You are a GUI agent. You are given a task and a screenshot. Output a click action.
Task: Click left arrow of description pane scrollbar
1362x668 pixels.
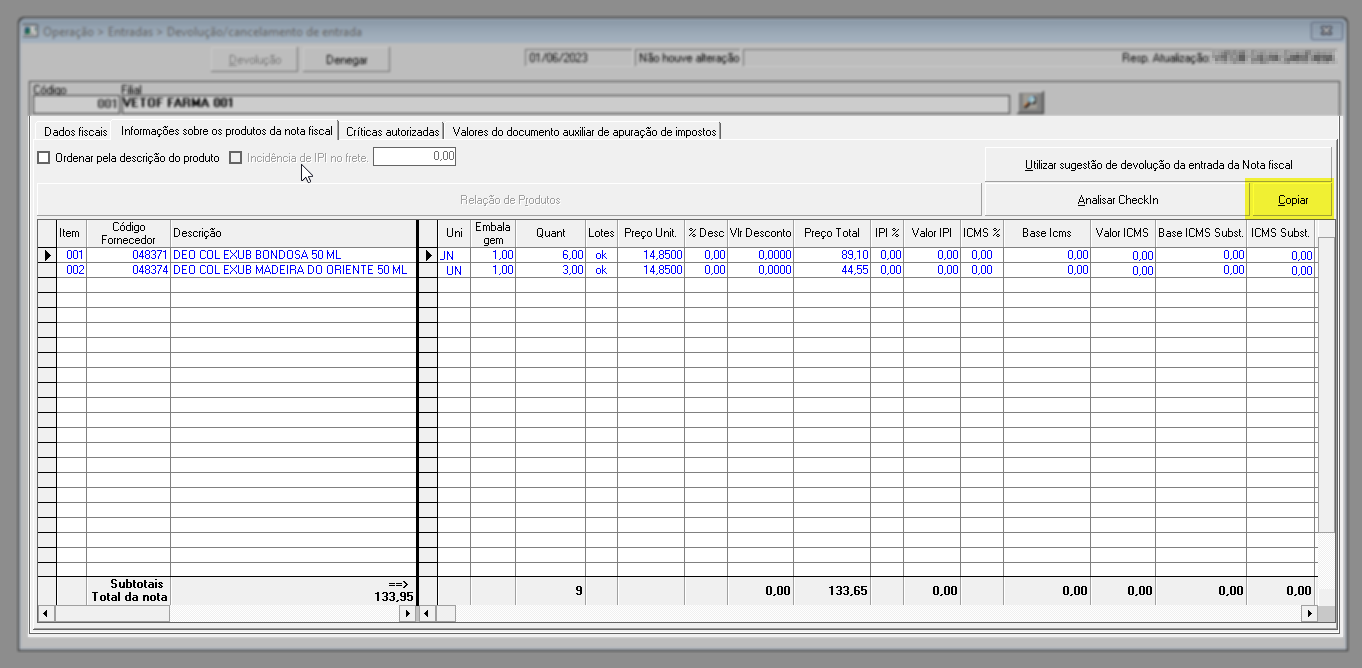[45, 613]
